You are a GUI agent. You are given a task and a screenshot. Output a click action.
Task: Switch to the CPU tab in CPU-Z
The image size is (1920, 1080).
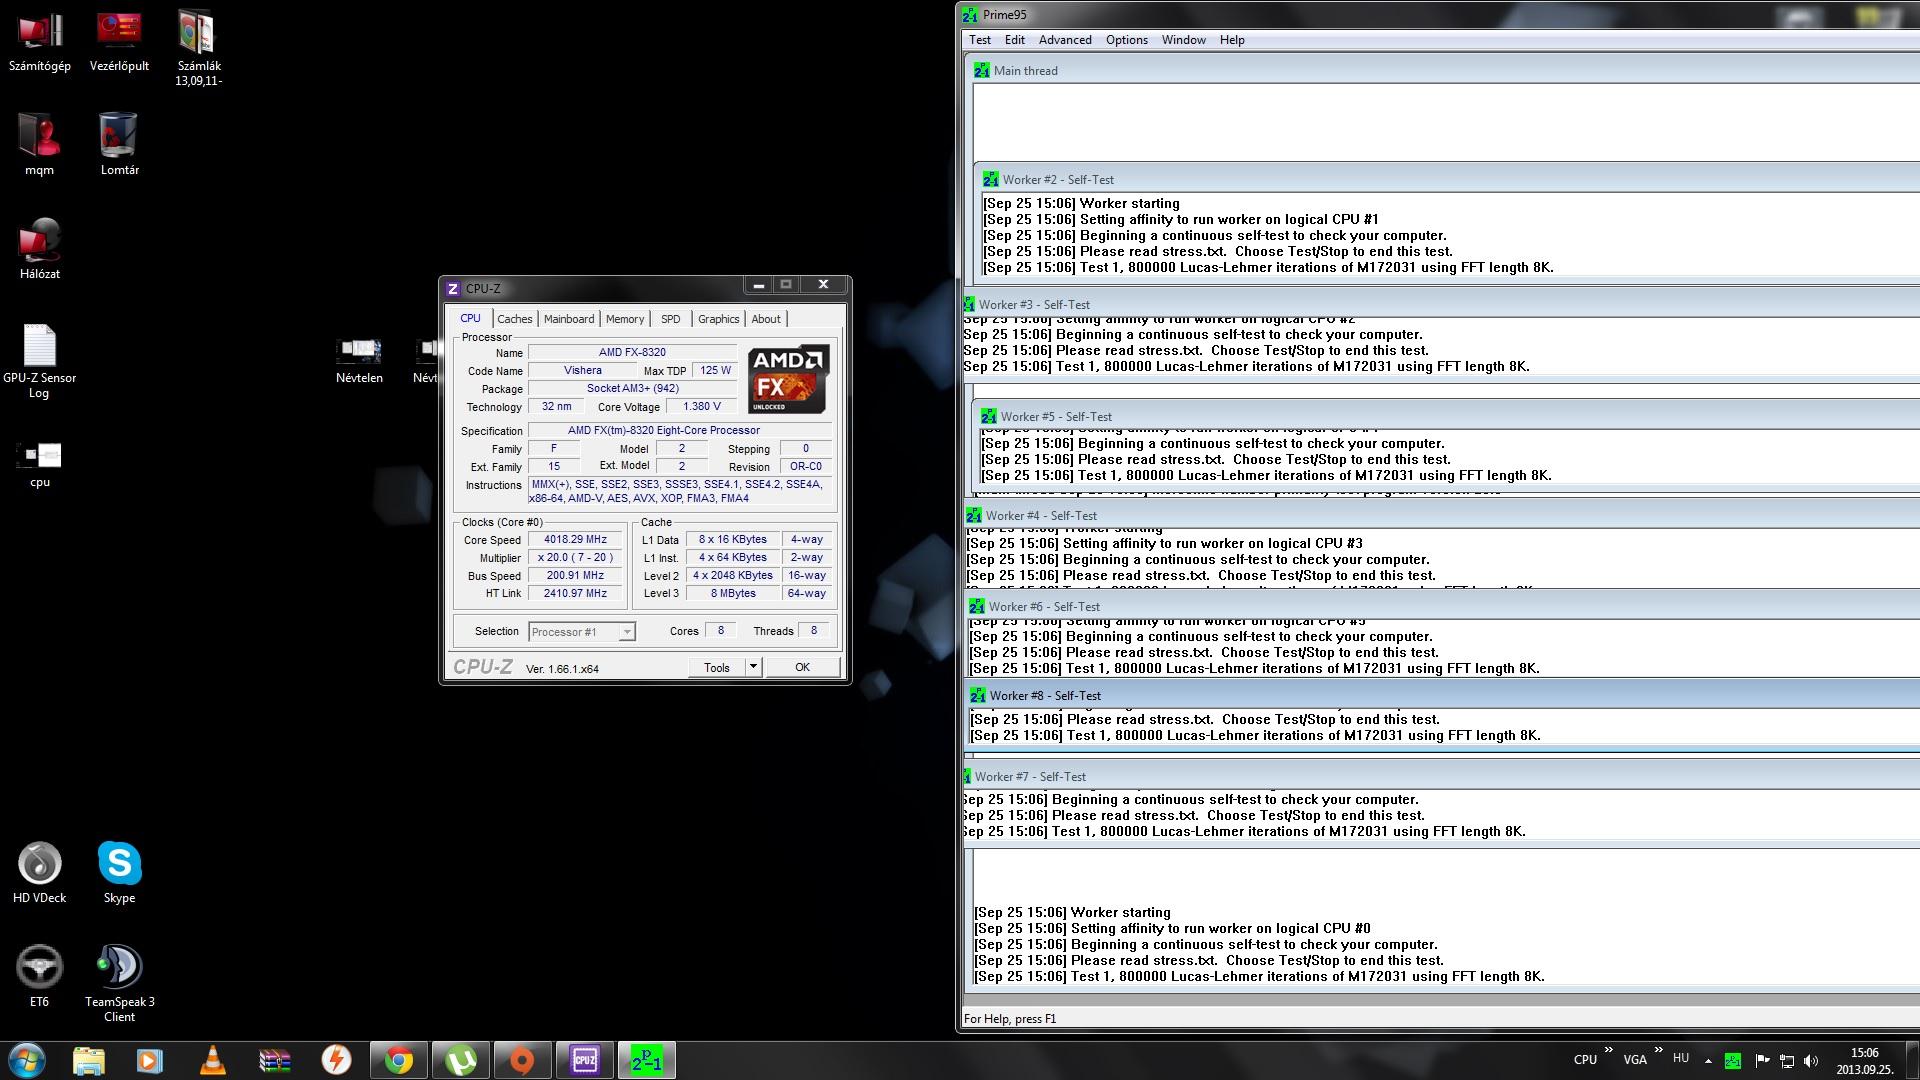click(x=470, y=318)
